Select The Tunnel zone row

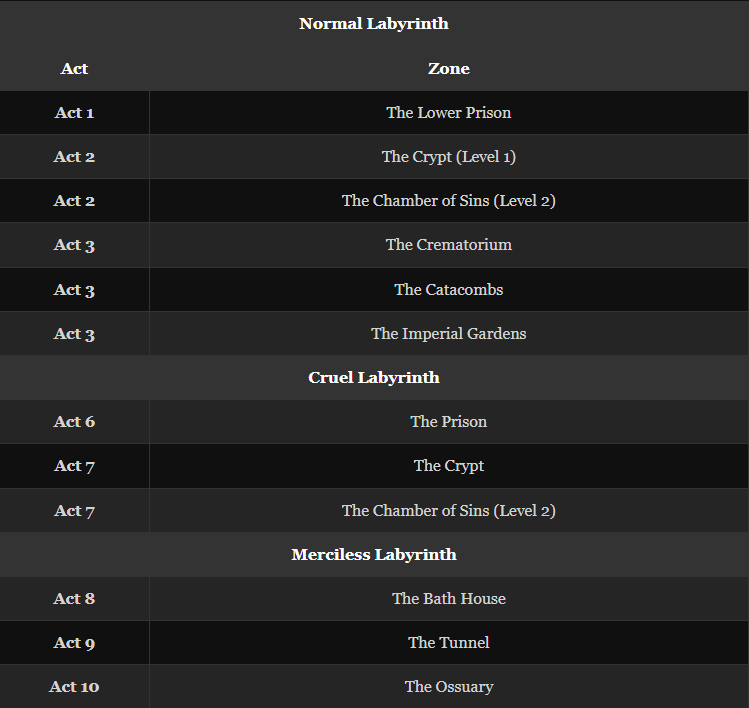[x=448, y=642]
